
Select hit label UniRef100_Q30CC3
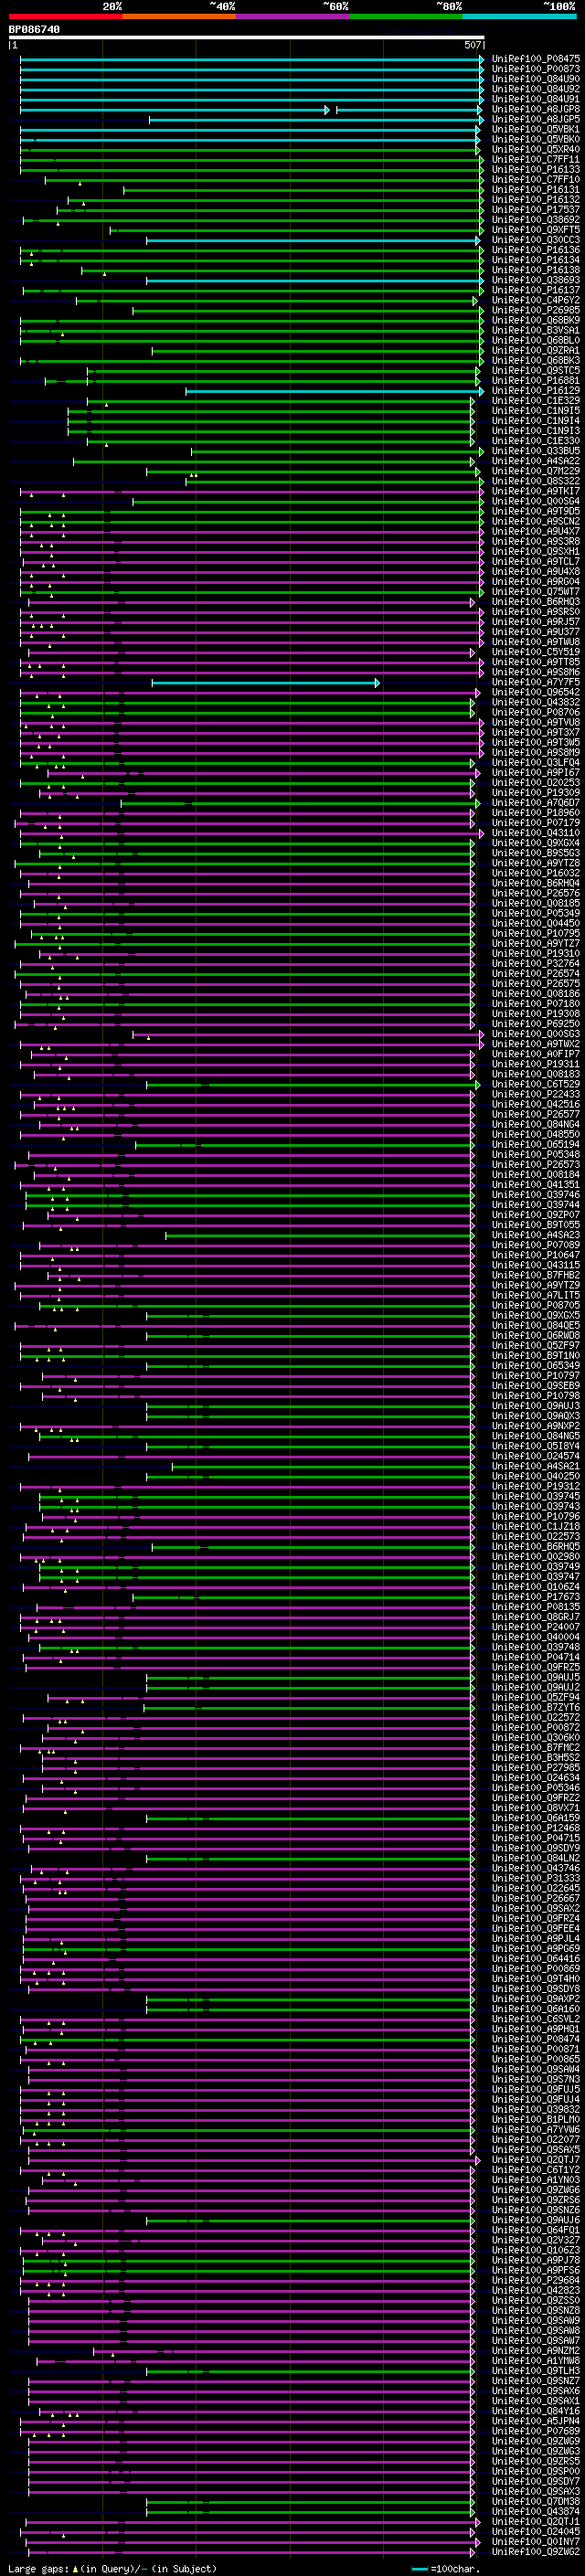[x=536, y=240]
